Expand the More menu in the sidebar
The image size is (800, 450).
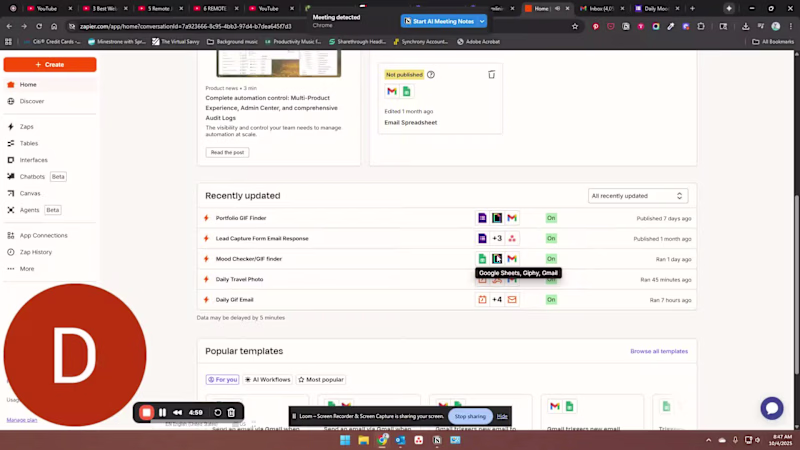pos(49,269)
